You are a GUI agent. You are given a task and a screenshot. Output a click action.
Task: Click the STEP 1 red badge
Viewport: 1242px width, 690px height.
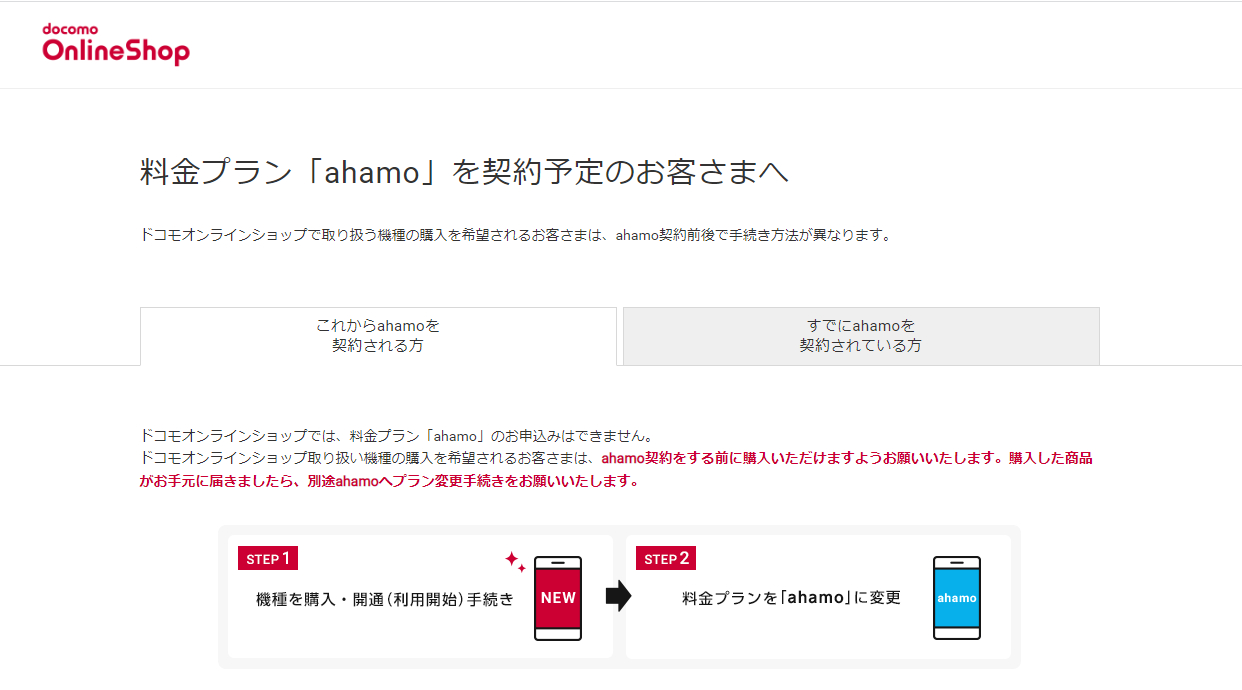pyautogui.click(x=268, y=558)
